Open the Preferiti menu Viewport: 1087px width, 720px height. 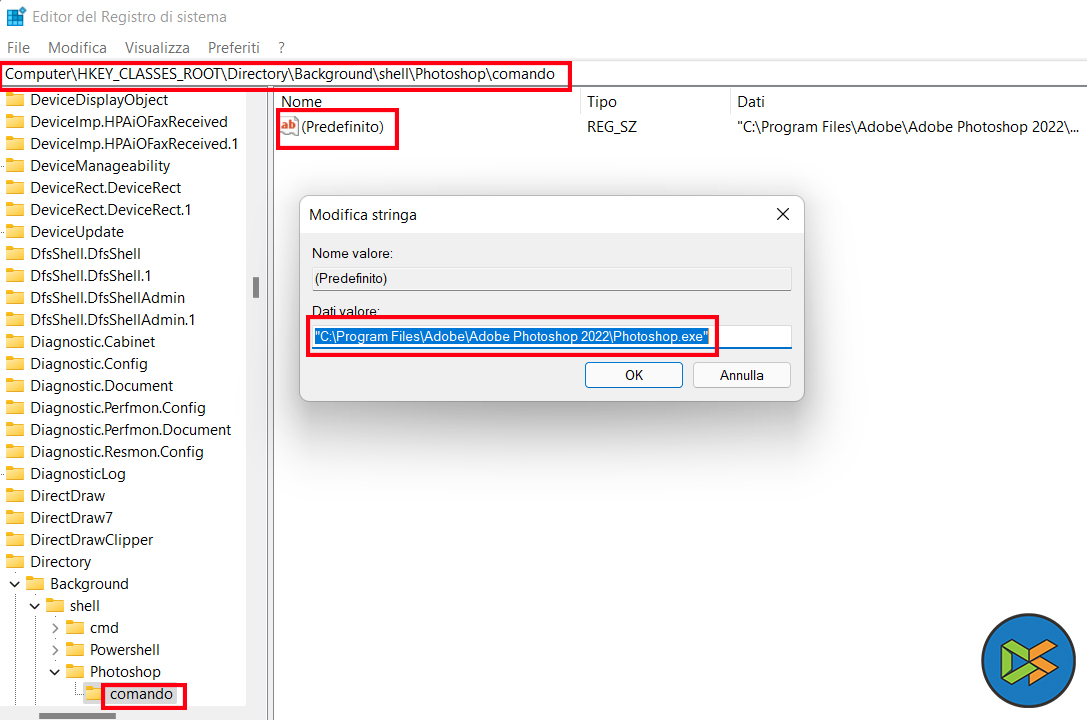tap(234, 48)
